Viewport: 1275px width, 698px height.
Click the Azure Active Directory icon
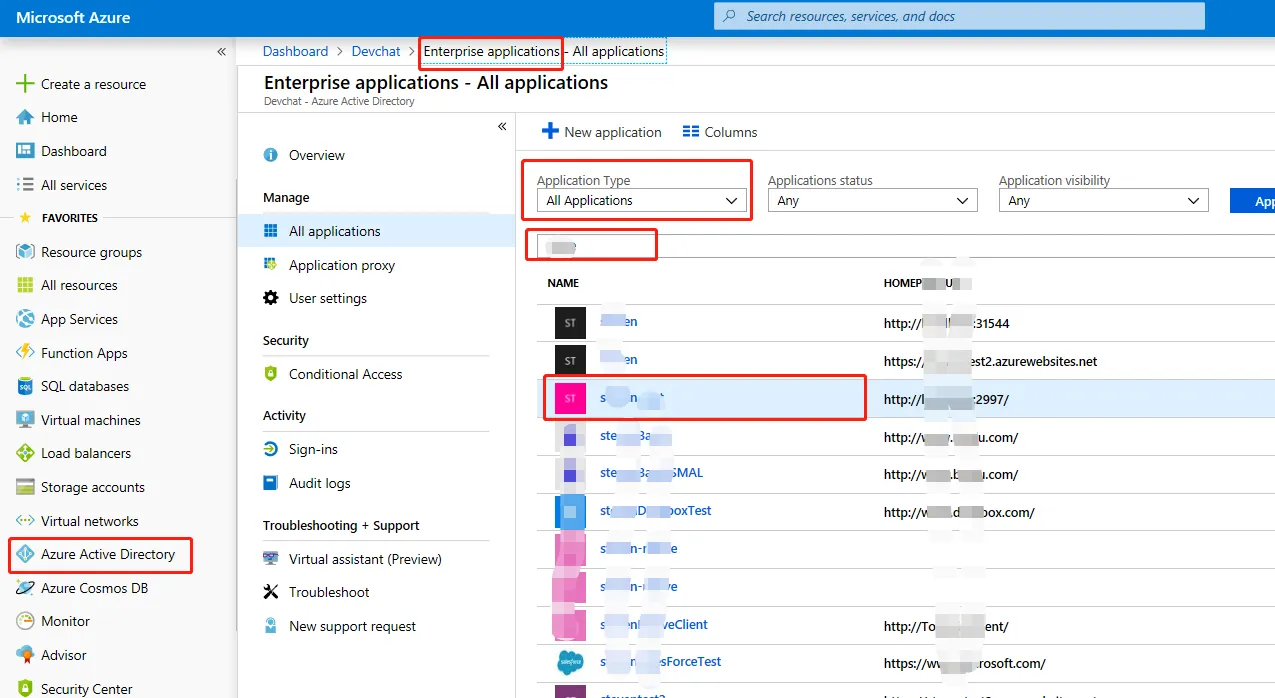[26, 554]
